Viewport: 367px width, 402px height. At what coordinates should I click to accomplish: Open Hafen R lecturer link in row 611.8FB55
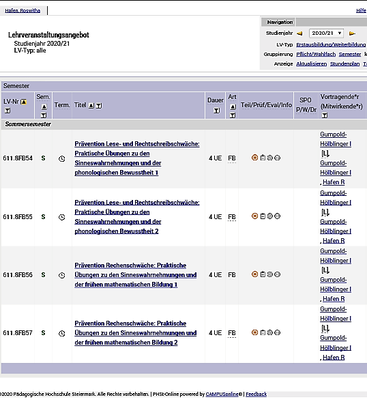tap(334, 241)
